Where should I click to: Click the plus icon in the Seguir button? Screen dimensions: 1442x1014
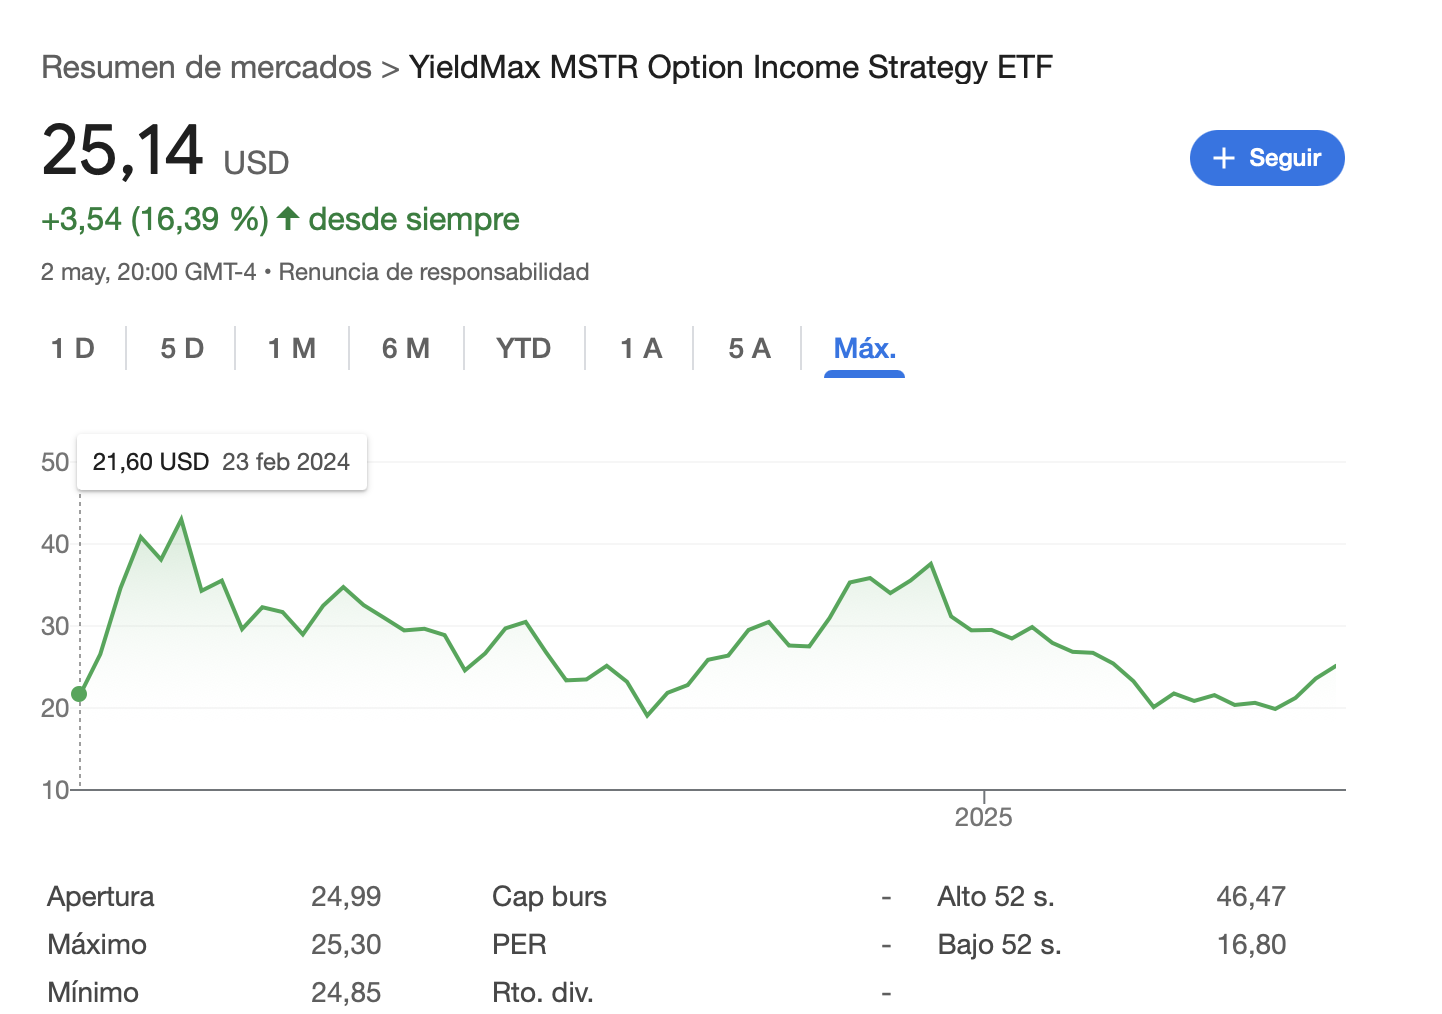[1224, 158]
